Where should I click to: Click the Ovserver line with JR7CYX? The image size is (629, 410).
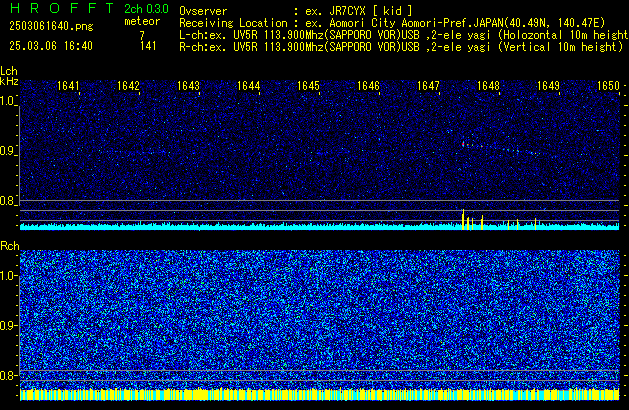pos(296,11)
